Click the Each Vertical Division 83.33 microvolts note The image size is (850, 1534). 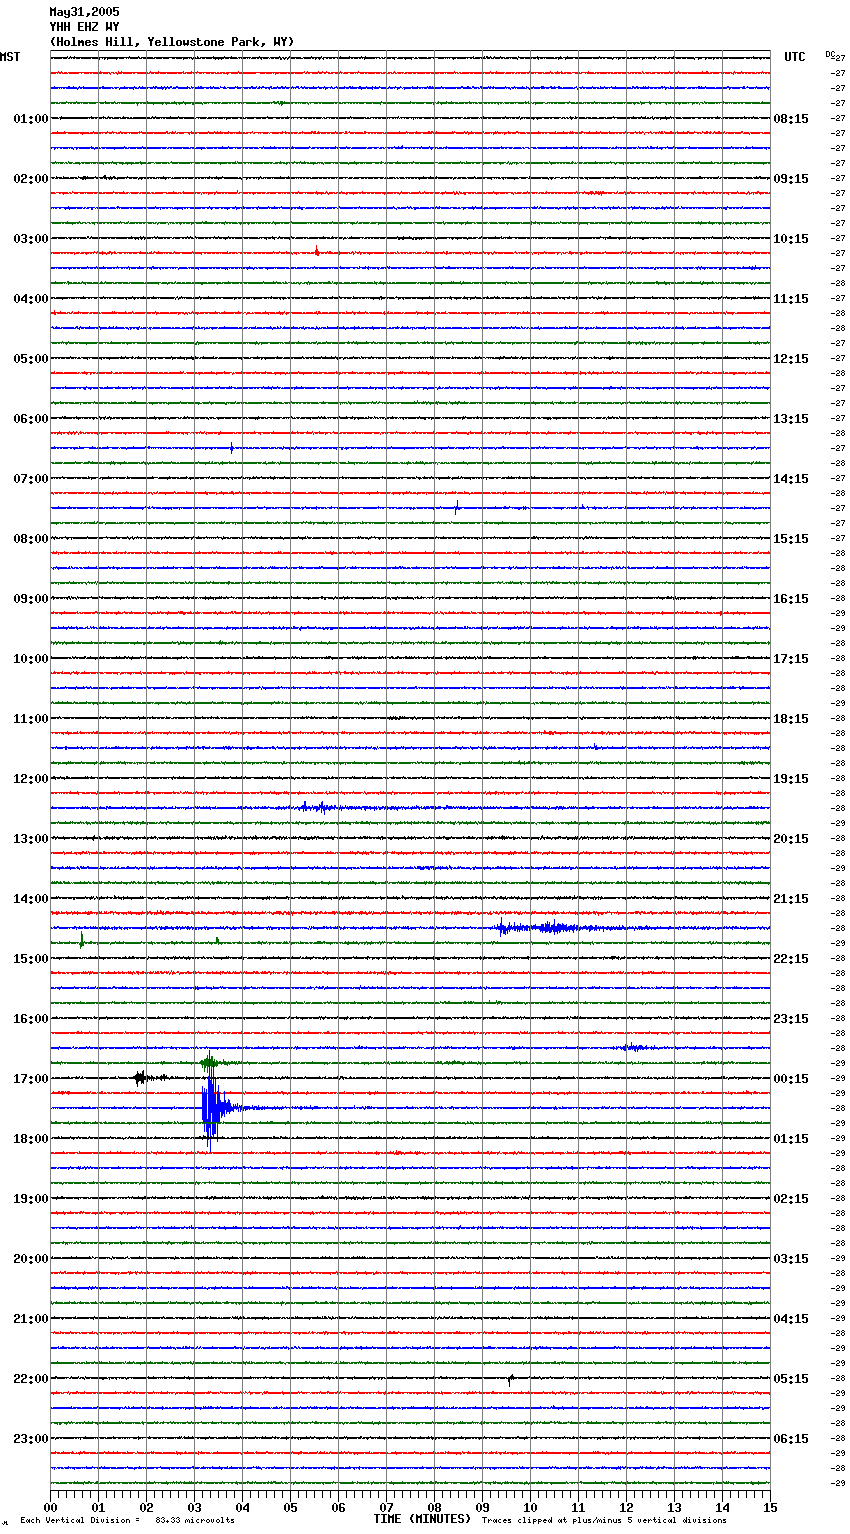coord(127,1520)
